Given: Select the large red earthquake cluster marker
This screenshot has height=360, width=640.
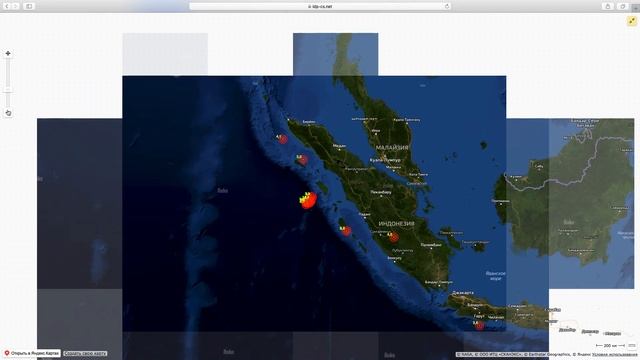Looking at the screenshot, I should (x=309, y=200).
